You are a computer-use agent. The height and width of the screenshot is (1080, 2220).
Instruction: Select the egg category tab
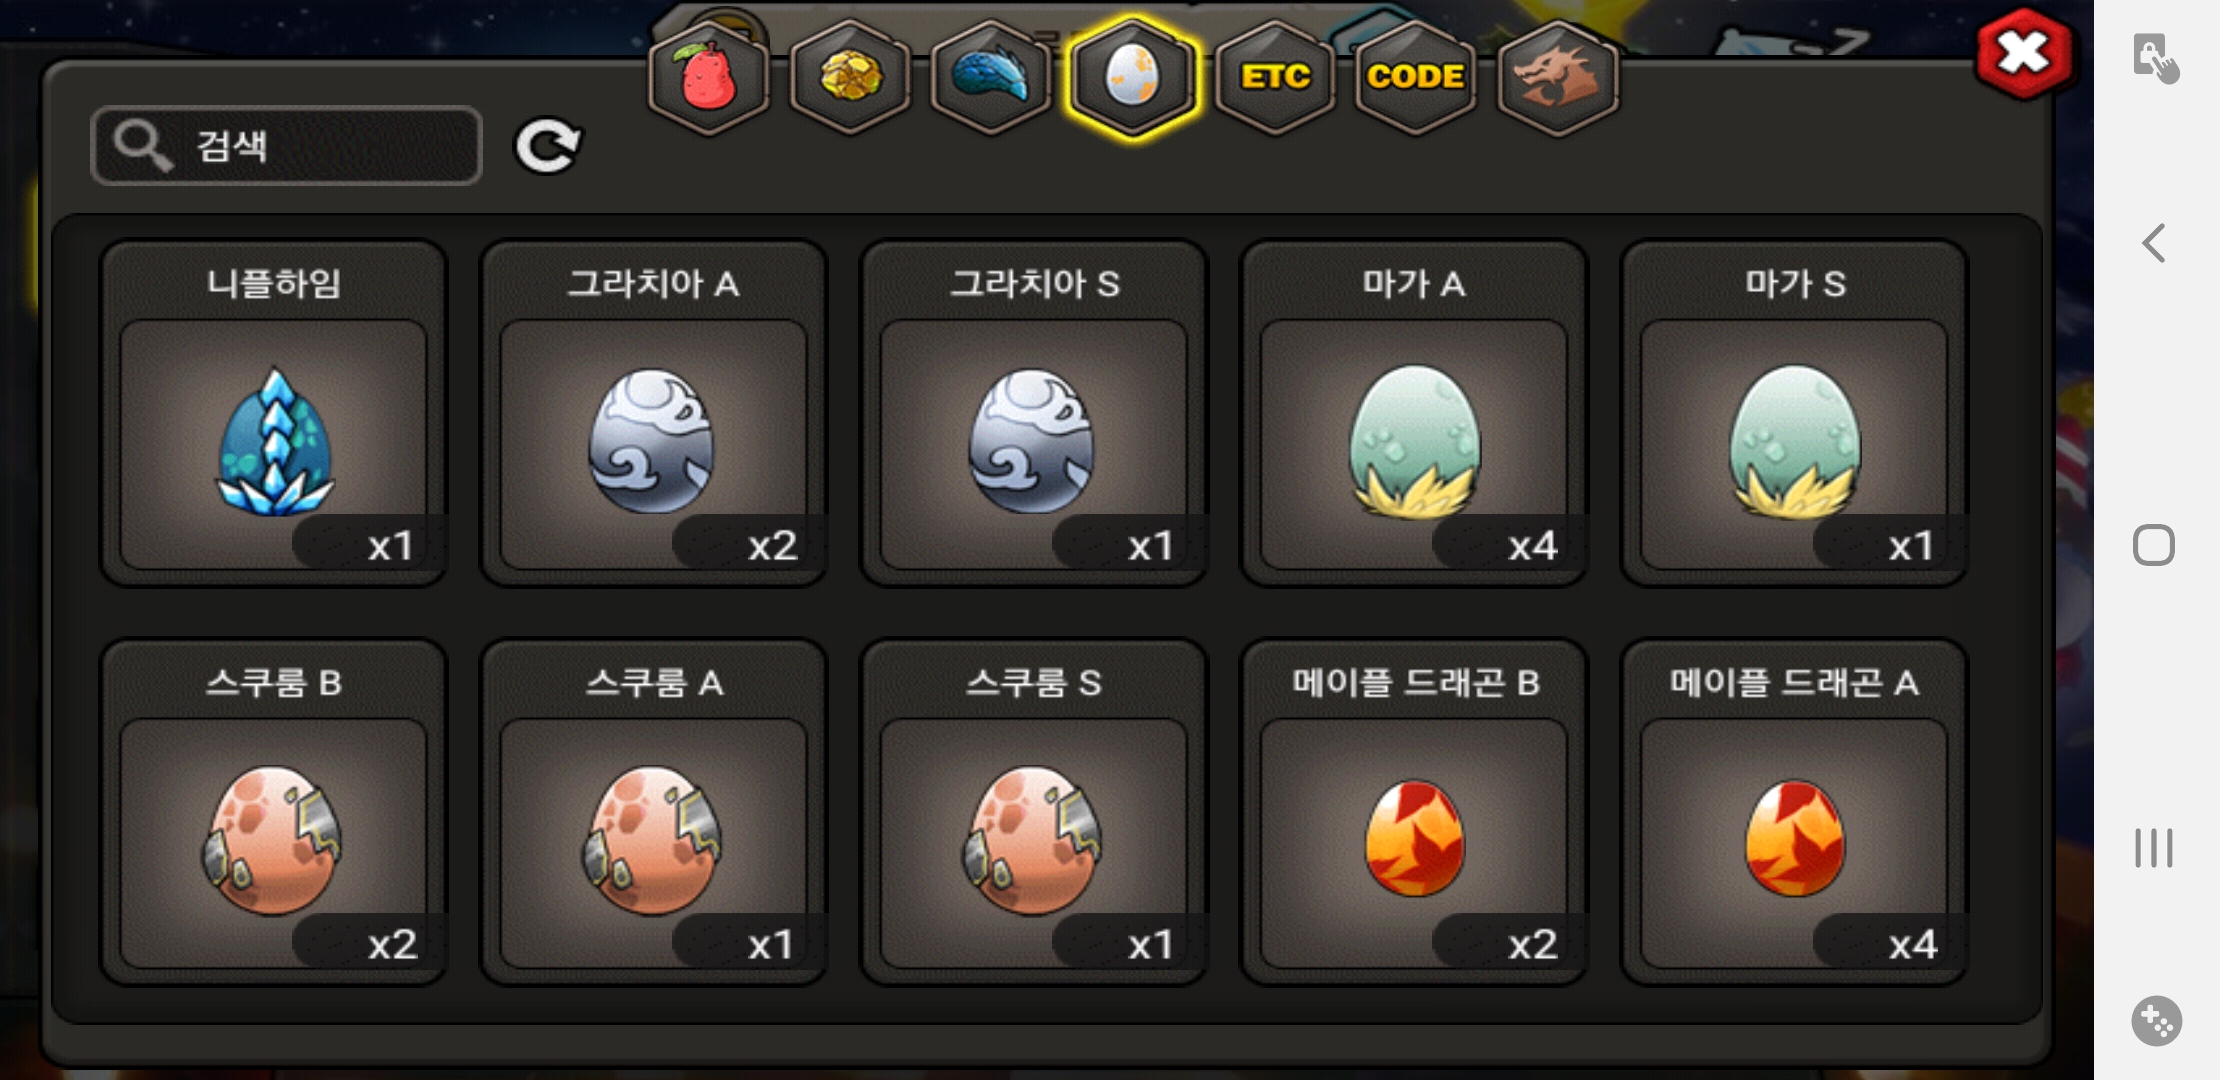pos(1132,78)
